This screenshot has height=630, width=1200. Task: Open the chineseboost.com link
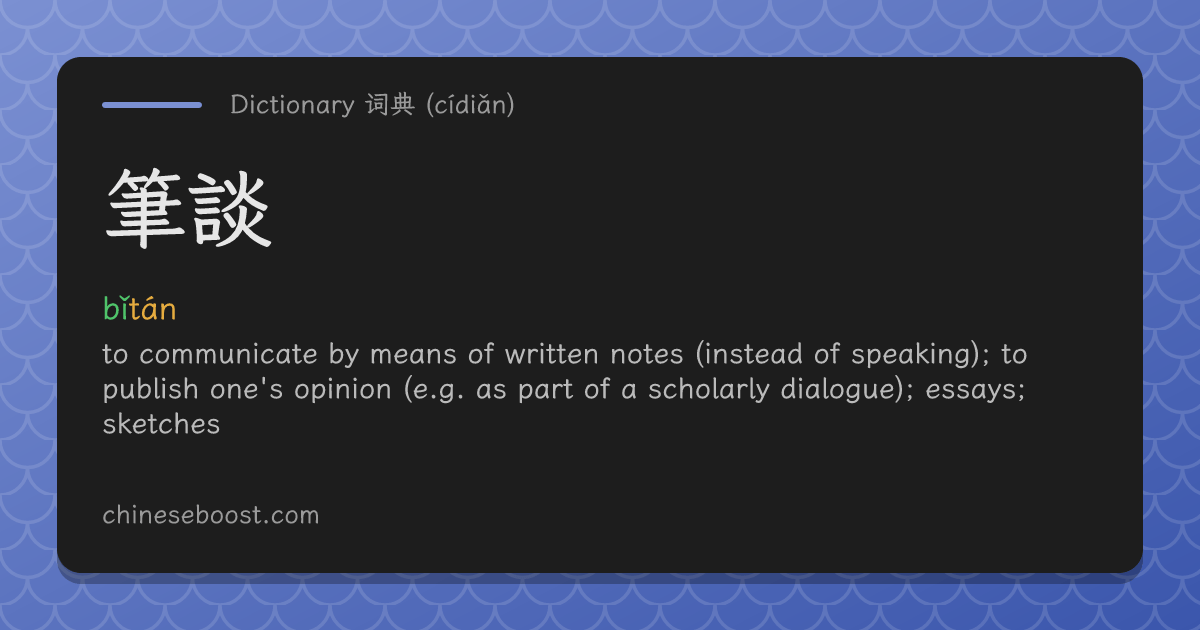coord(211,516)
